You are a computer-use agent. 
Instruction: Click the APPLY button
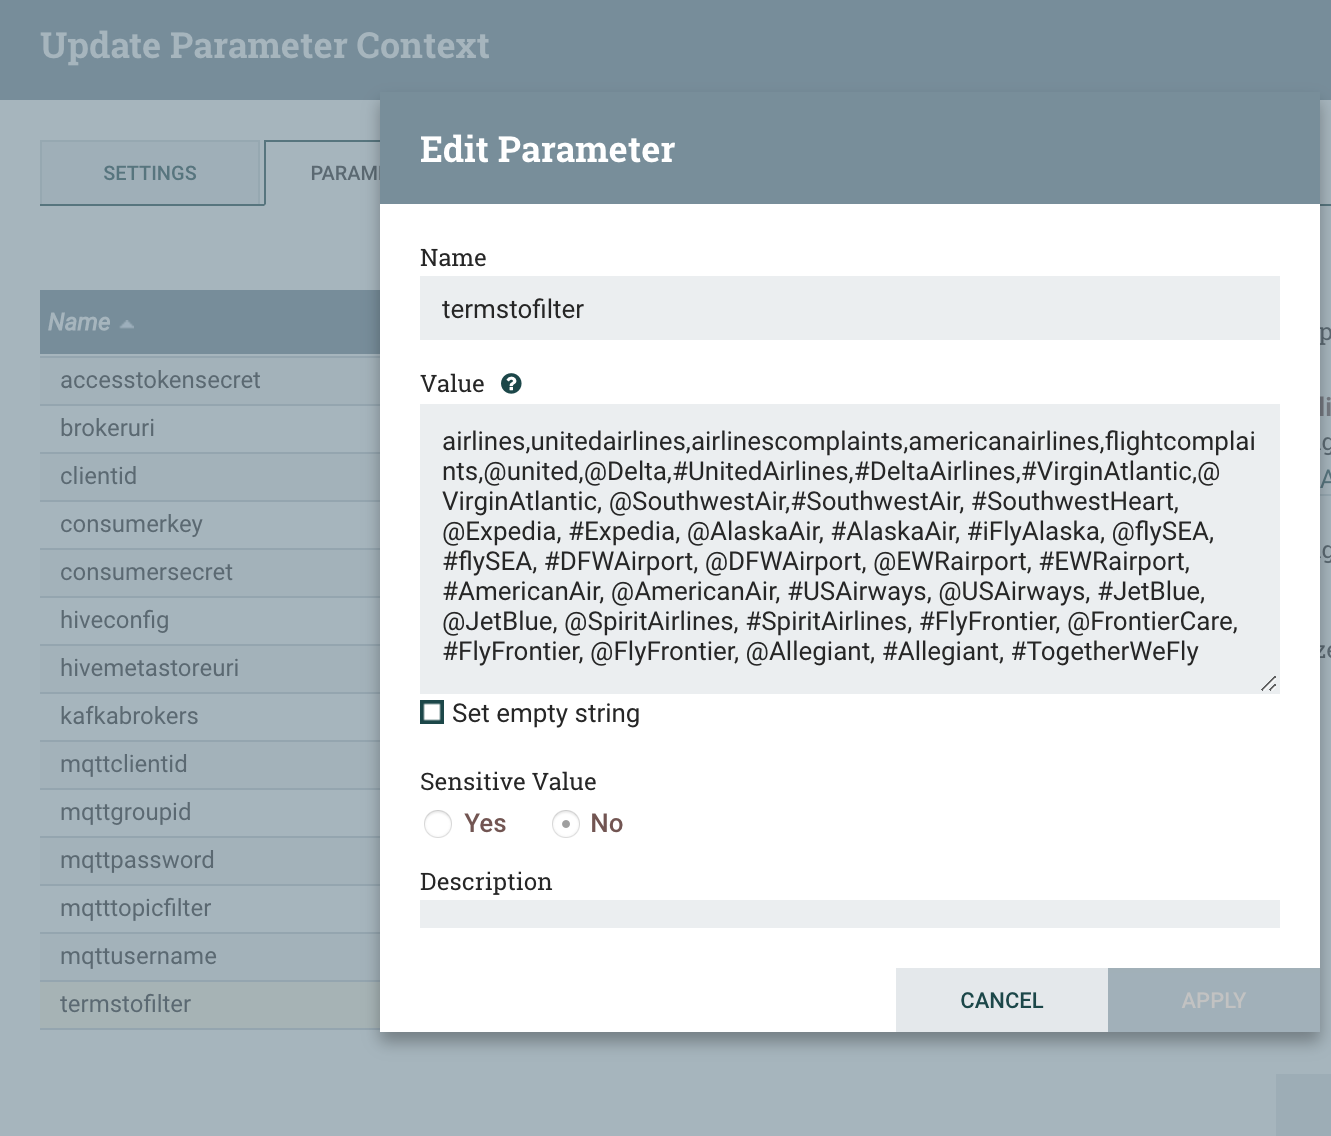pos(1214,1000)
